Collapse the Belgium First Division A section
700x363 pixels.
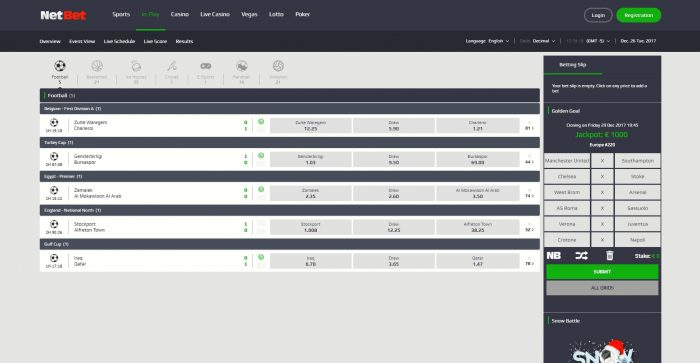[x=290, y=108]
